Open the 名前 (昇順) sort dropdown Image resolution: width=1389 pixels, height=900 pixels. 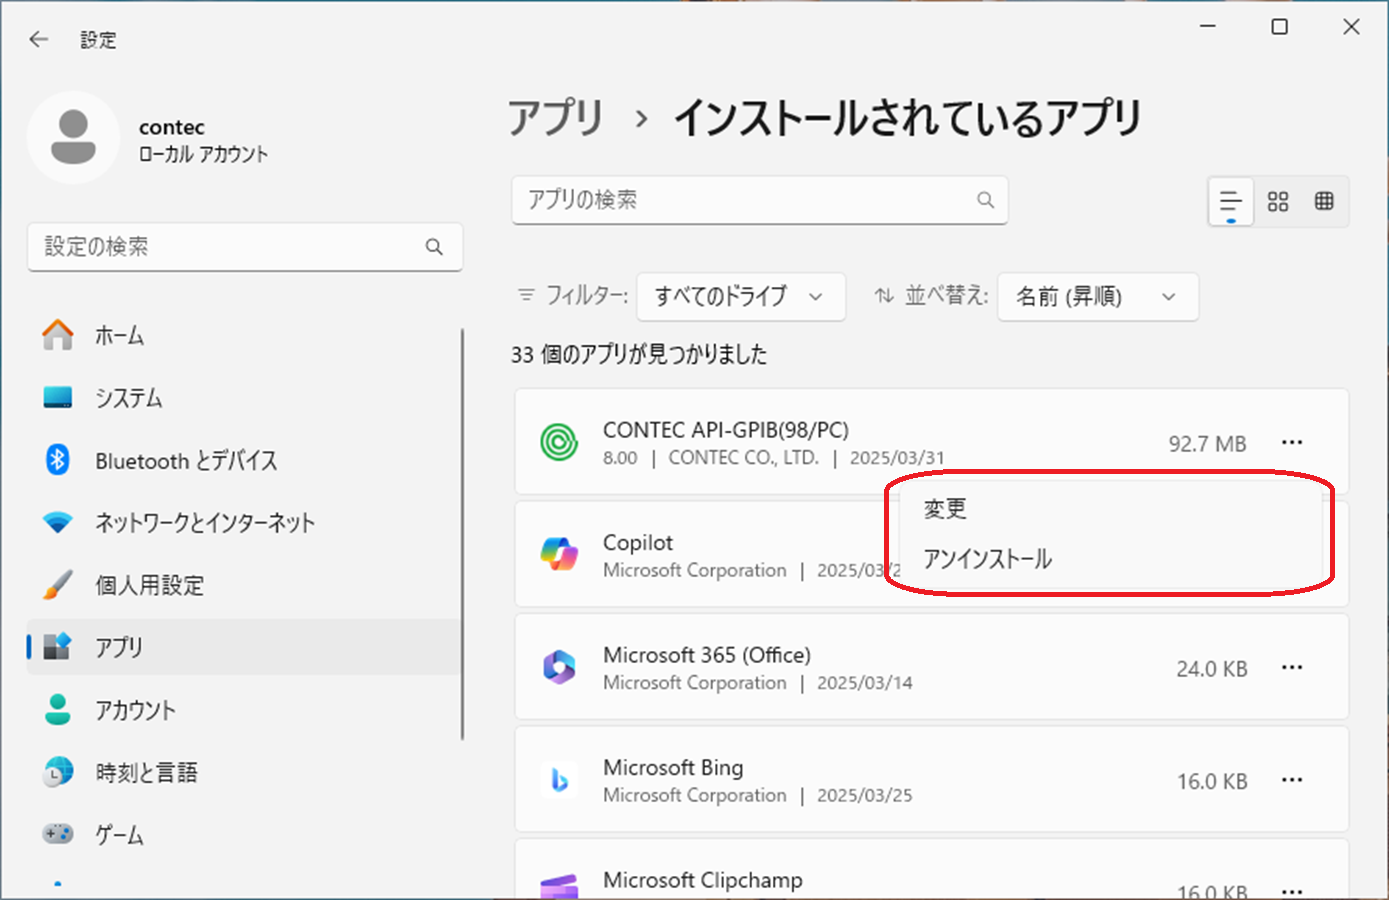(x=1098, y=296)
